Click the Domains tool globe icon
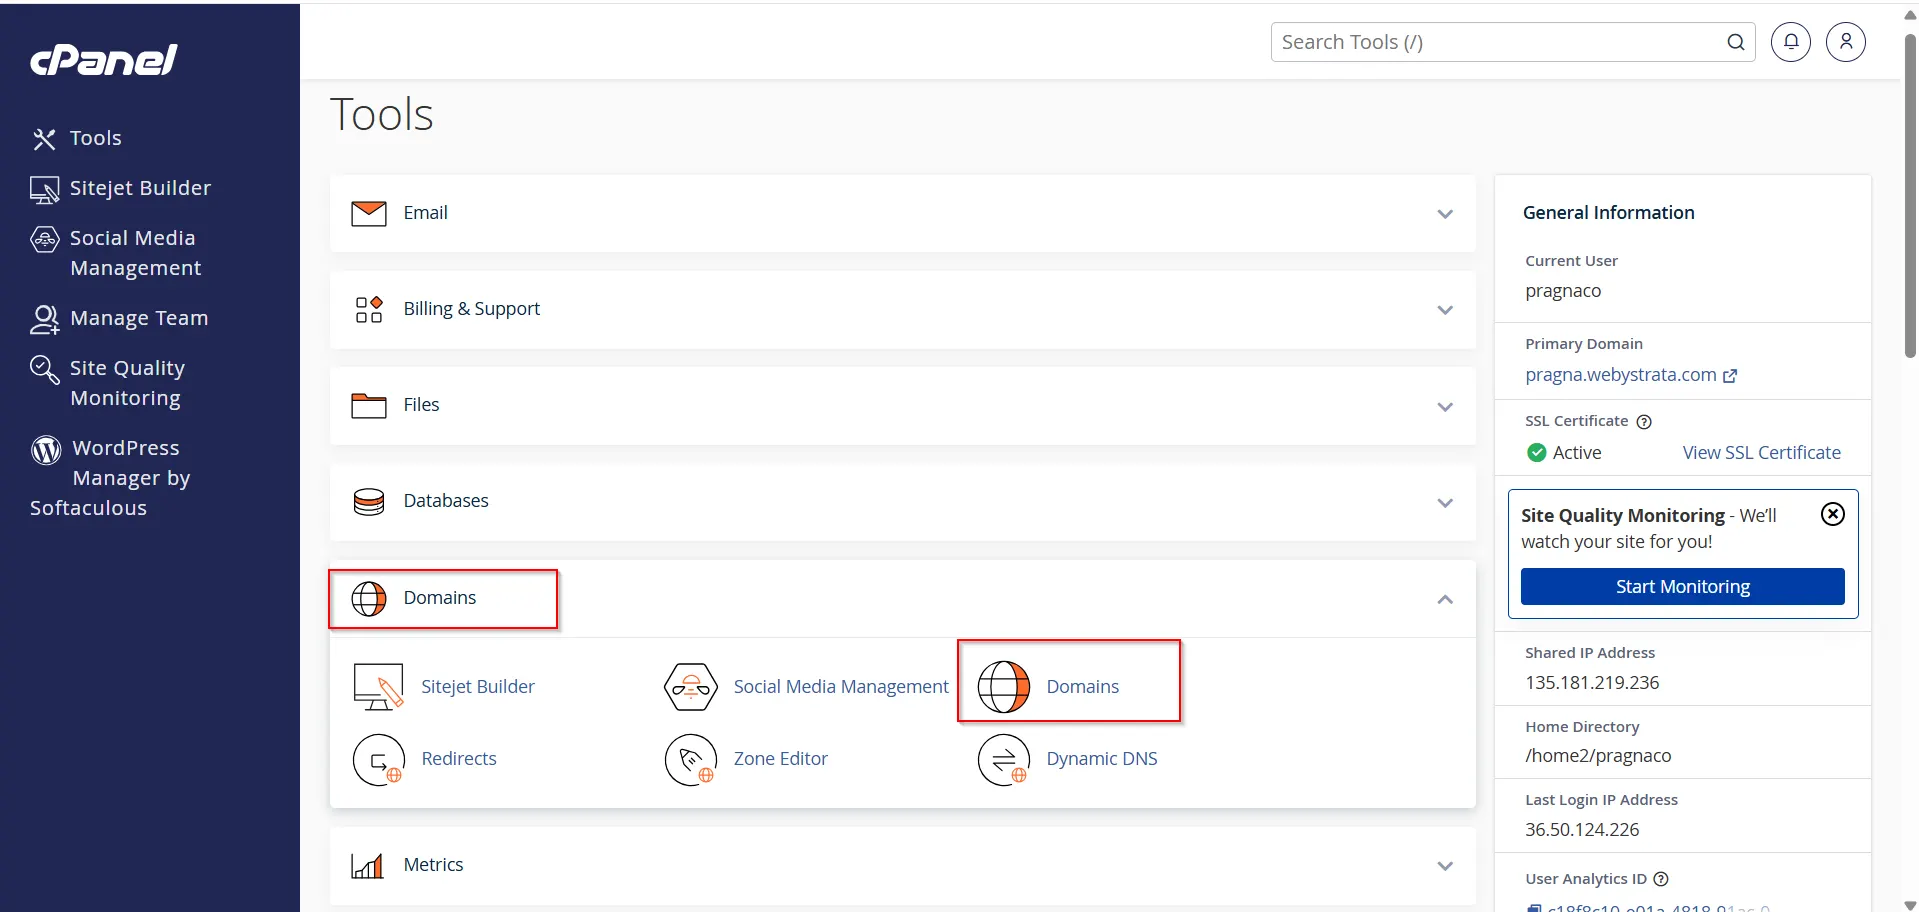The image size is (1919, 912). pyautogui.click(x=1004, y=687)
